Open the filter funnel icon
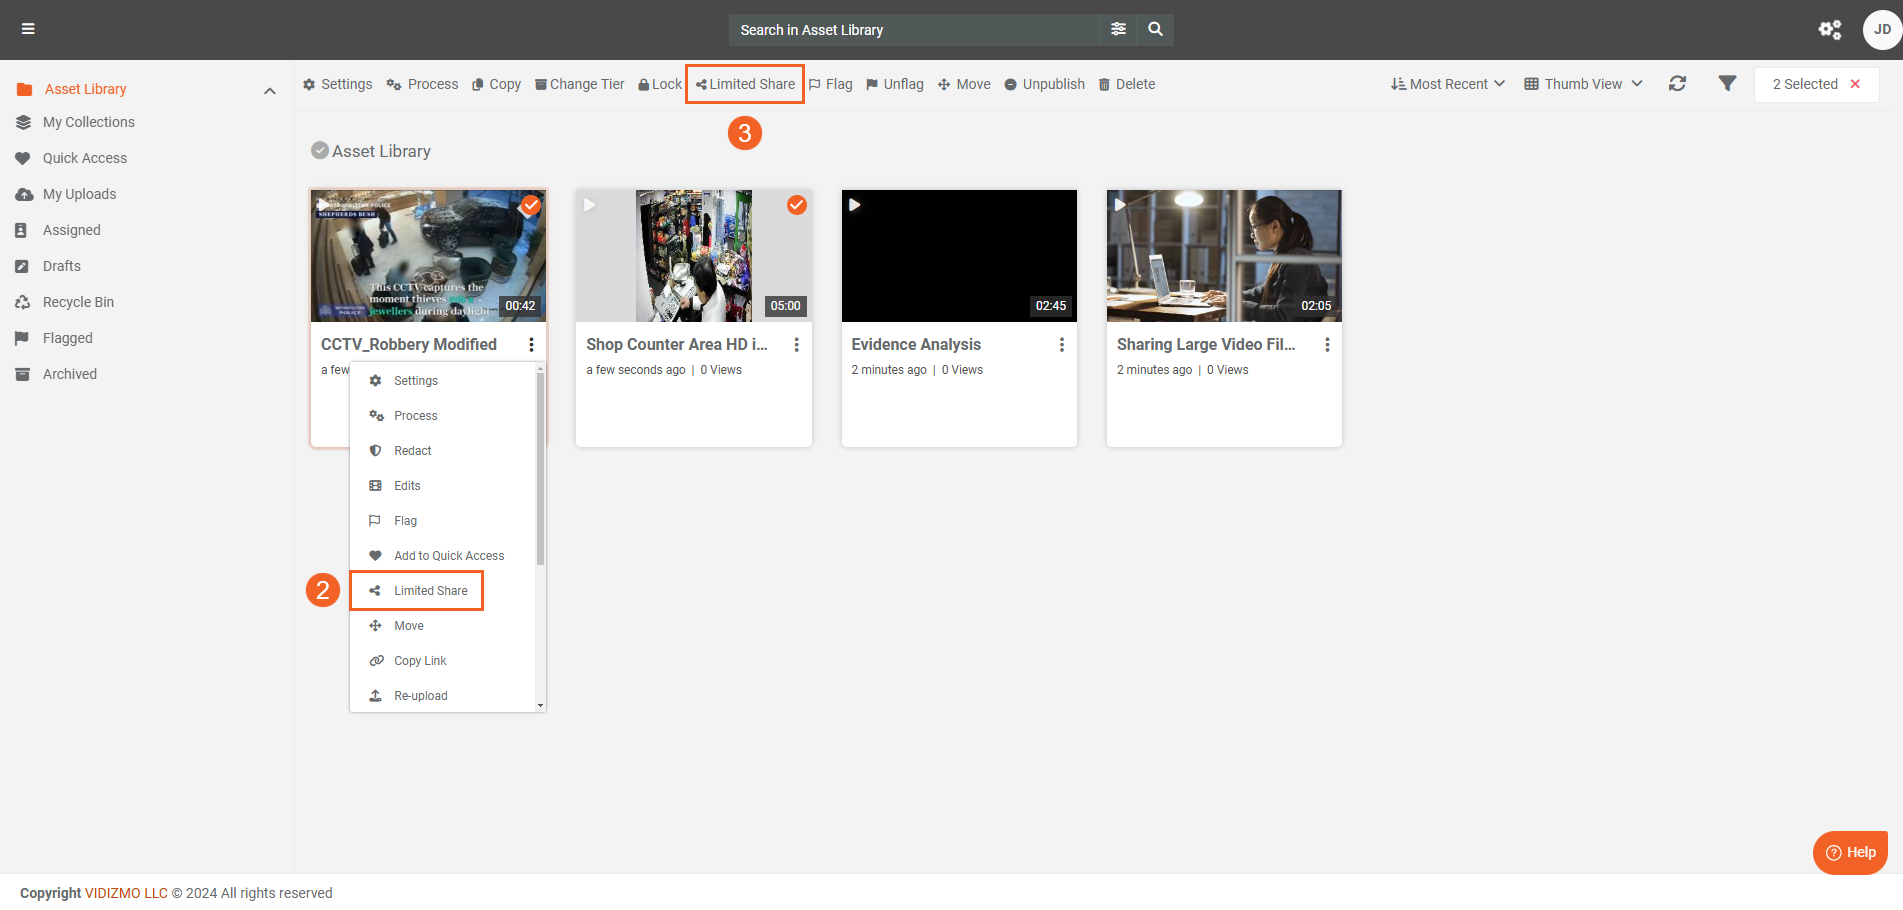Image resolution: width=1903 pixels, height=910 pixels. (x=1727, y=84)
